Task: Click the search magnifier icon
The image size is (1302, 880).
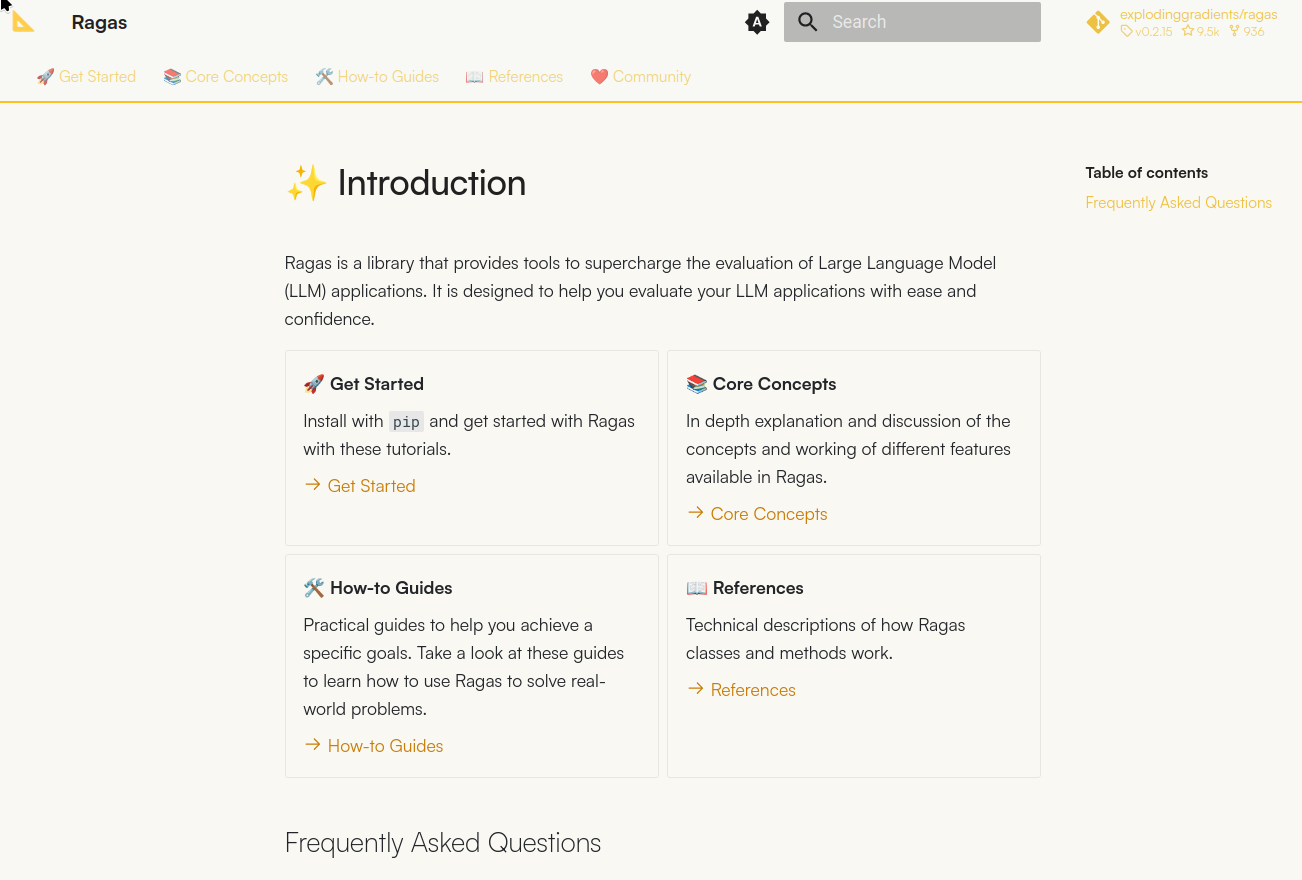Action: [x=808, y=22]
